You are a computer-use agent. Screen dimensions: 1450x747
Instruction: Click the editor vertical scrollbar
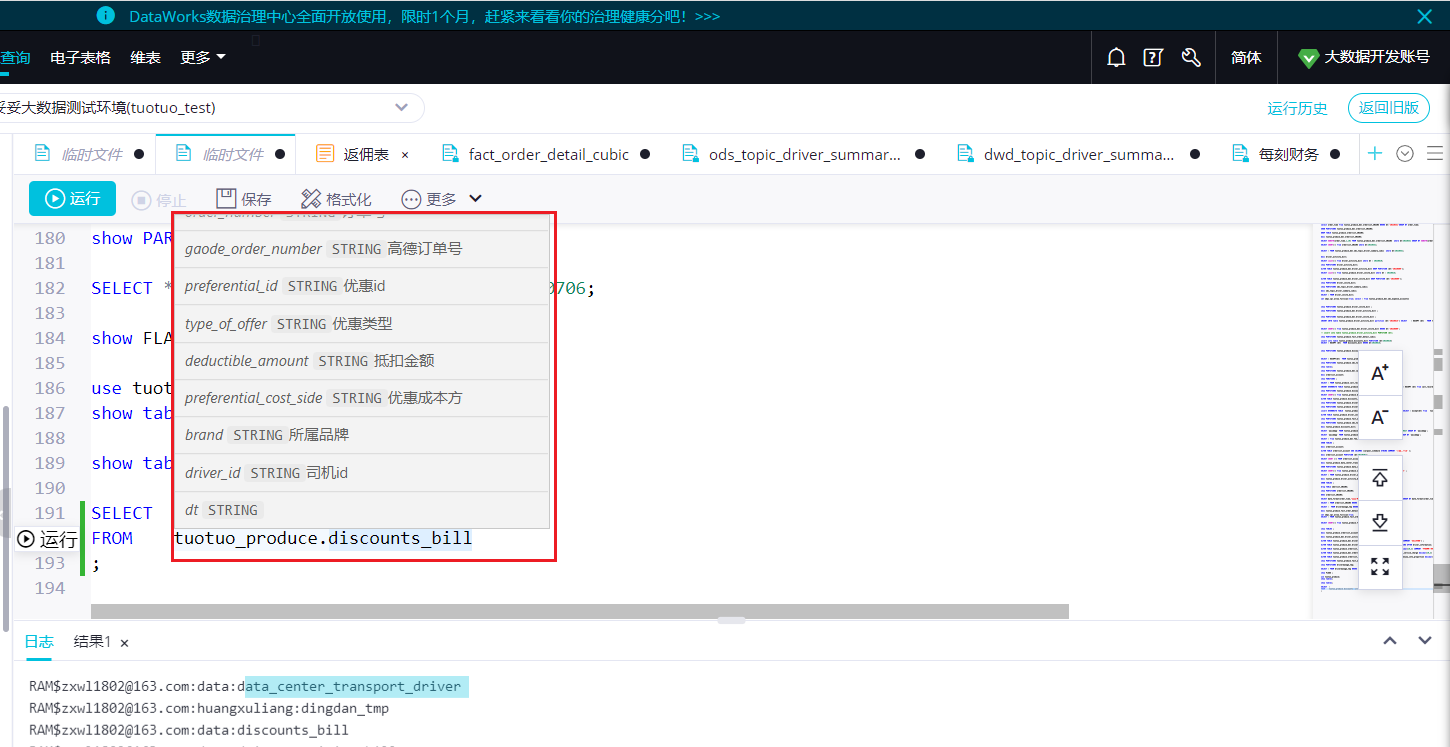pos(1441,577)
